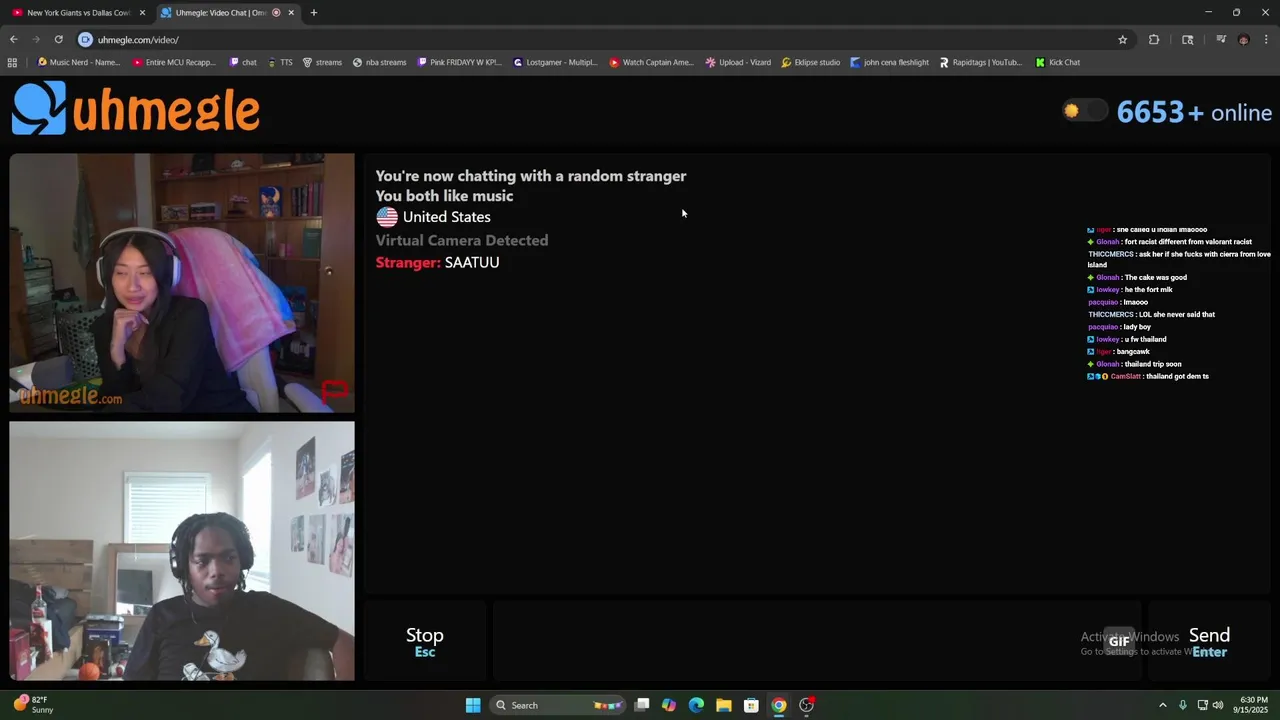Toggle the dark/light mode switch
1280x720 pixels.
click(1085, 111)
